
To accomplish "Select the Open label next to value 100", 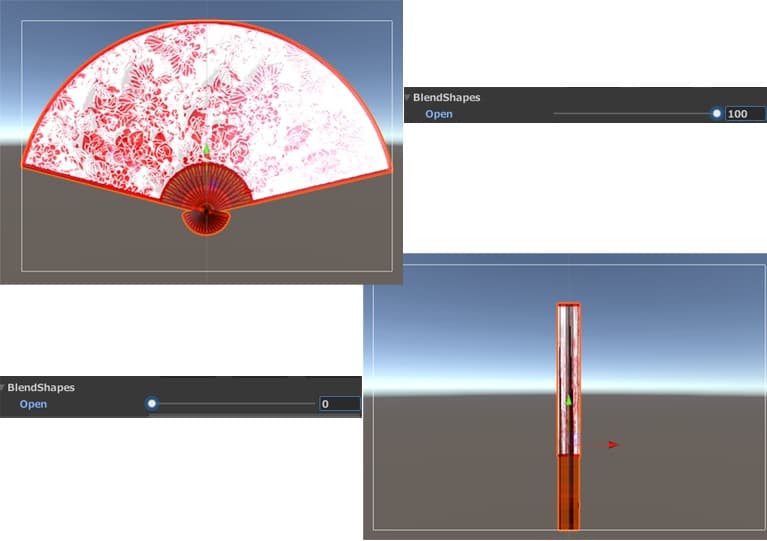I will (x=439, y=114).
